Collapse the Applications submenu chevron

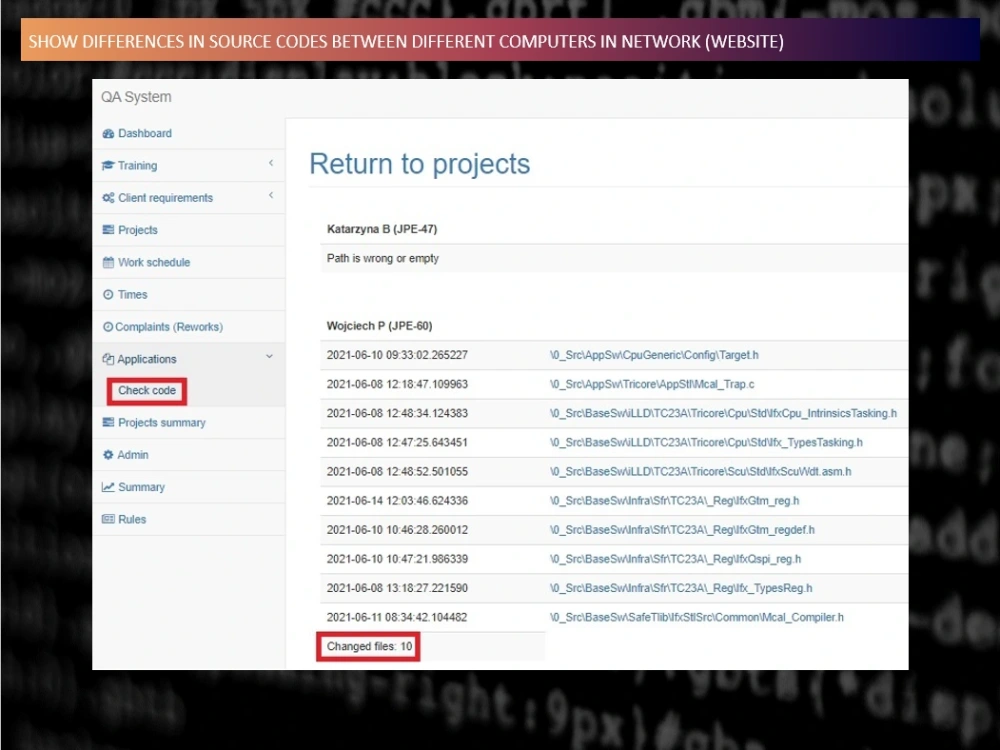[269, 357]
